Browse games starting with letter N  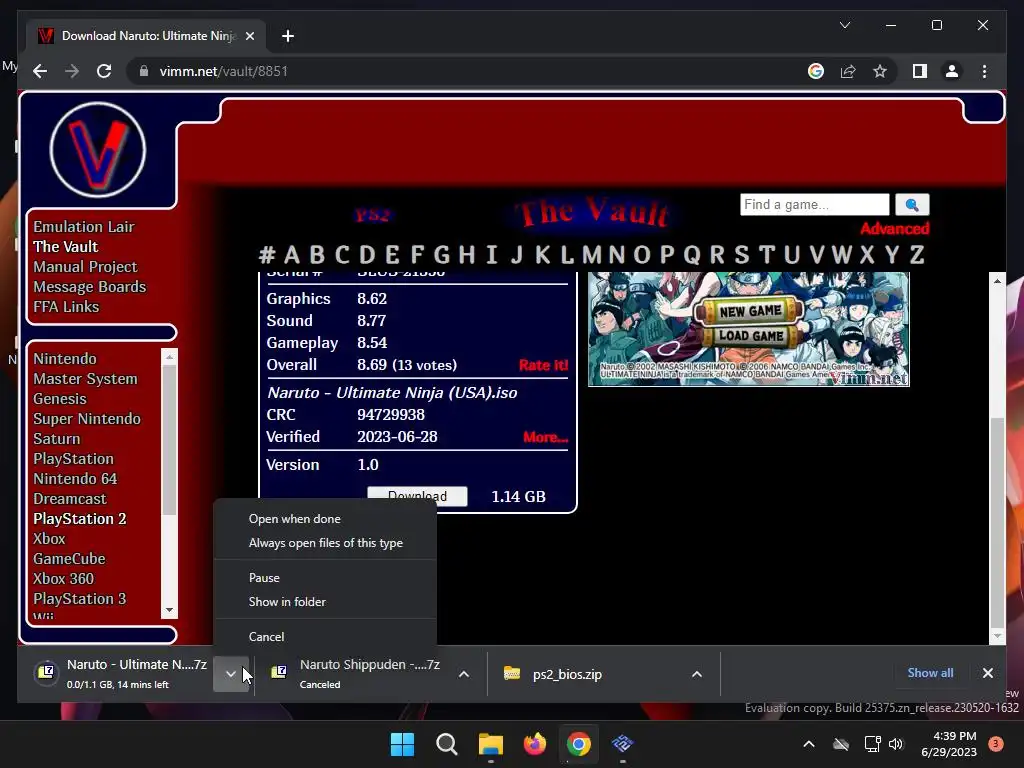tap(616, 255)
